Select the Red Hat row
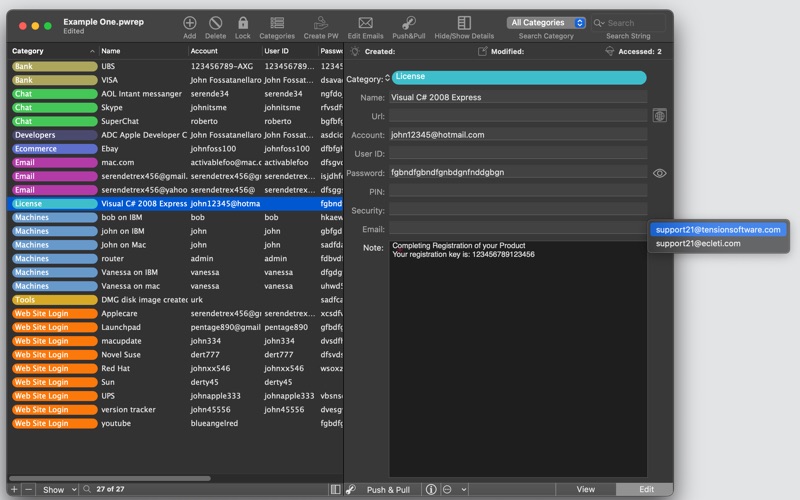Image resolution: width=800 pixels, height=500 pixels. click(x=175, y=368)
